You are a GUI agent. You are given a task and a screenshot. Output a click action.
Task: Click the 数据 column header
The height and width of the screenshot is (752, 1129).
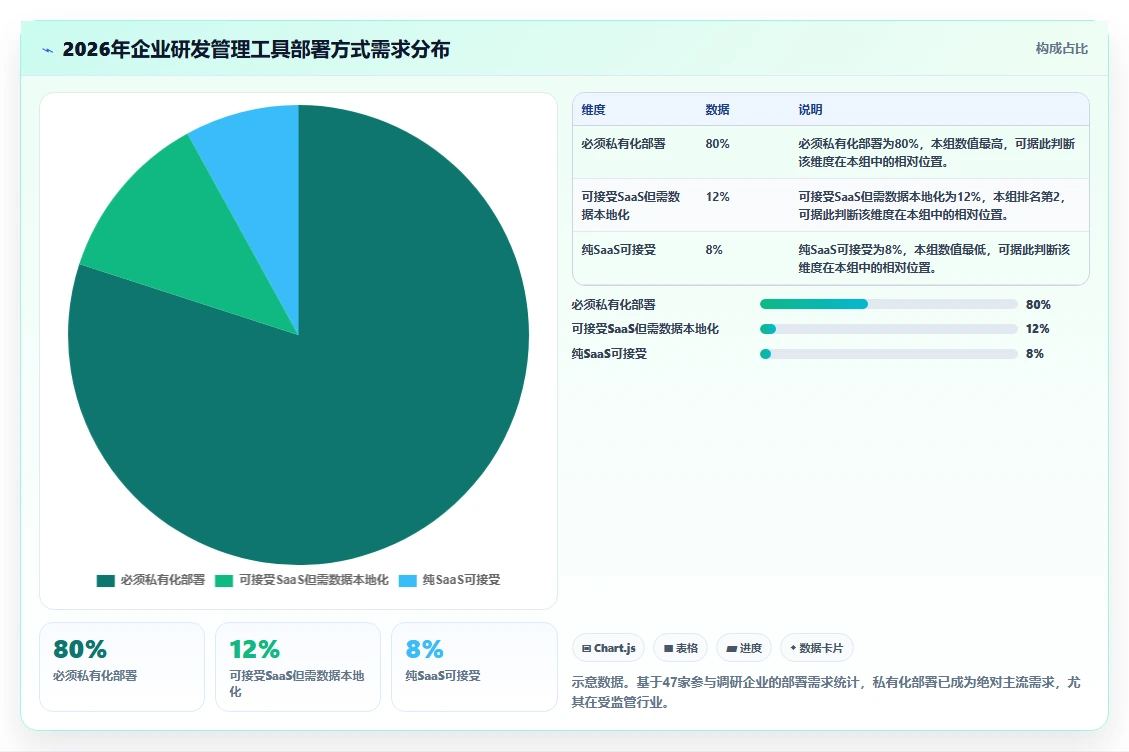pyautogui.click(x=717, y=109)
